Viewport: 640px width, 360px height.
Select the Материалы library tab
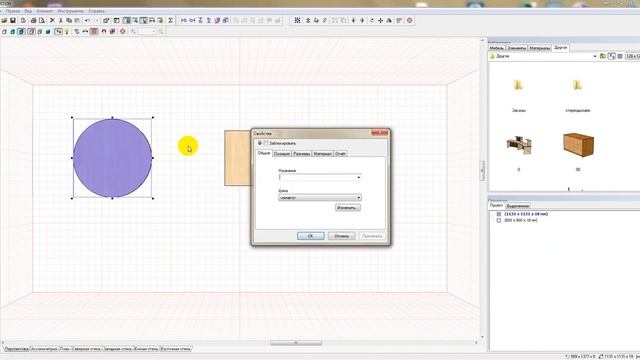540,48
